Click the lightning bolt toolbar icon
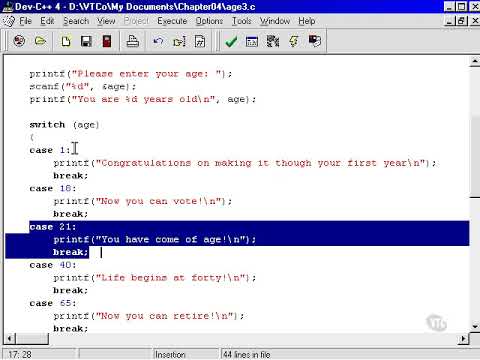Viewport: 480px width, 360px height. [294, 41]
